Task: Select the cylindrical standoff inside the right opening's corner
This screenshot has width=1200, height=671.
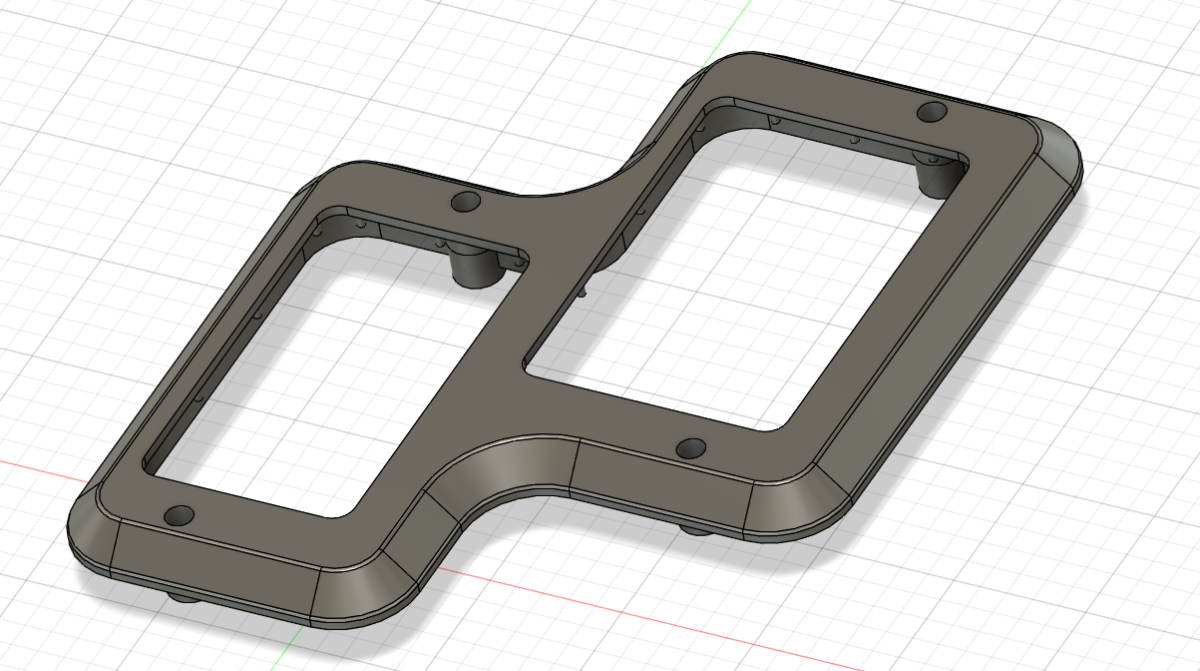Action: [x=937, y=178]
